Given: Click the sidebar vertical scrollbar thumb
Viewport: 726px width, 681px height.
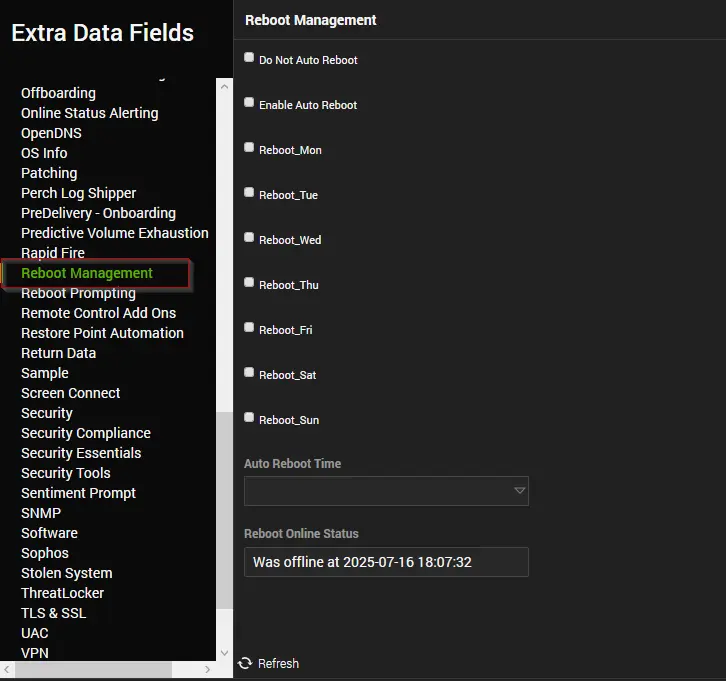Looking at the screenshot, I should pos(224,510).
